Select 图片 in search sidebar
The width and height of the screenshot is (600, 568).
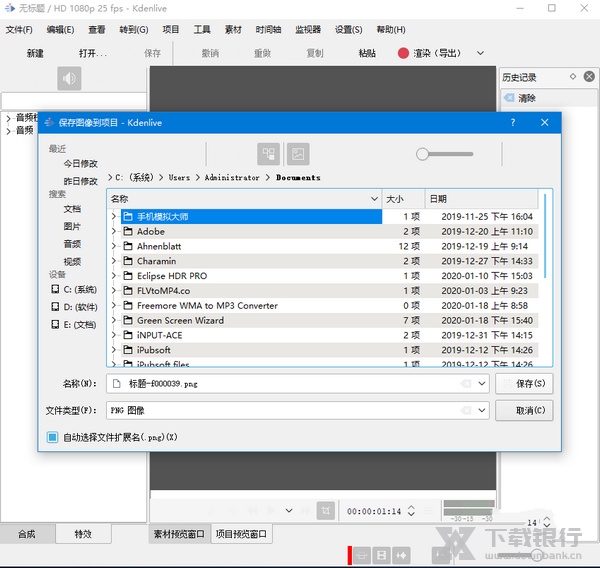click(x=72, y=226)
